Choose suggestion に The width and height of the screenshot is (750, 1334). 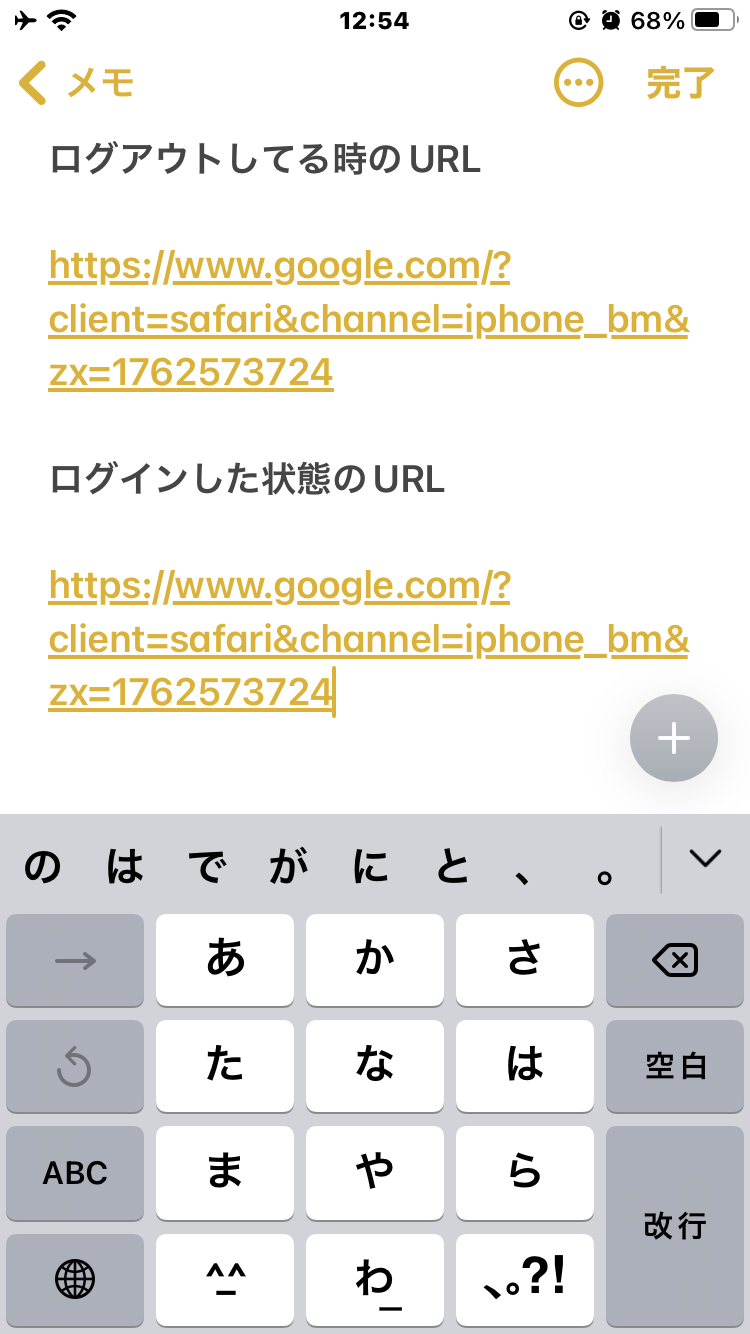coord(371,867)
